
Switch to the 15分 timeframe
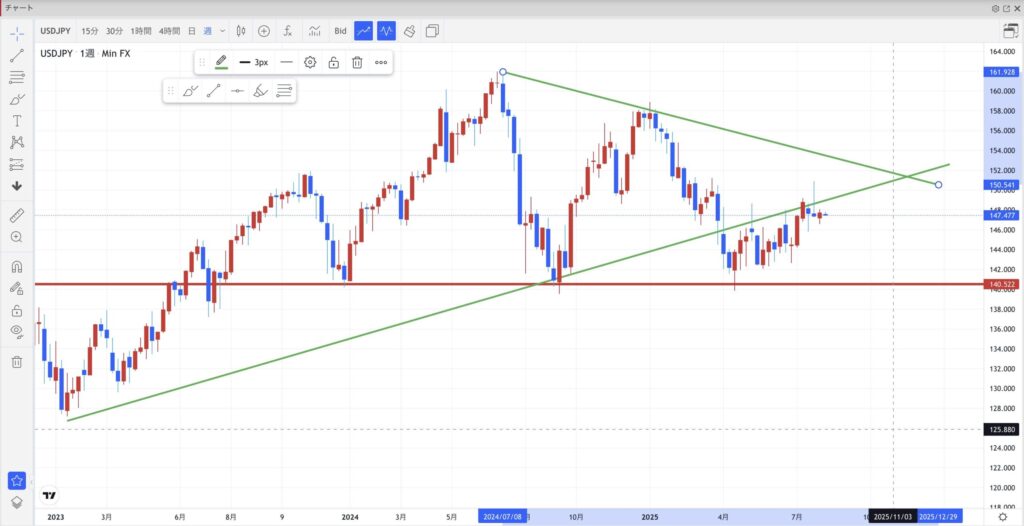[89, 31]
